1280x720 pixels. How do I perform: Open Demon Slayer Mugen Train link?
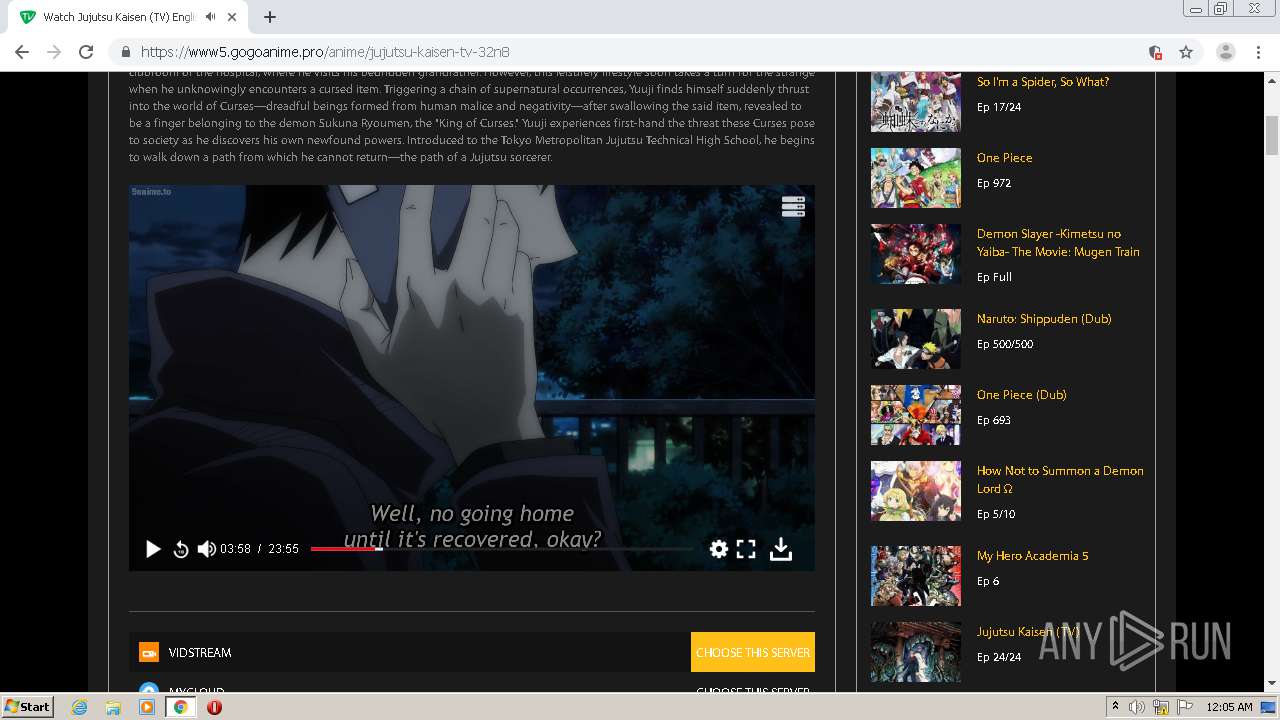(x=1058, y=243)
